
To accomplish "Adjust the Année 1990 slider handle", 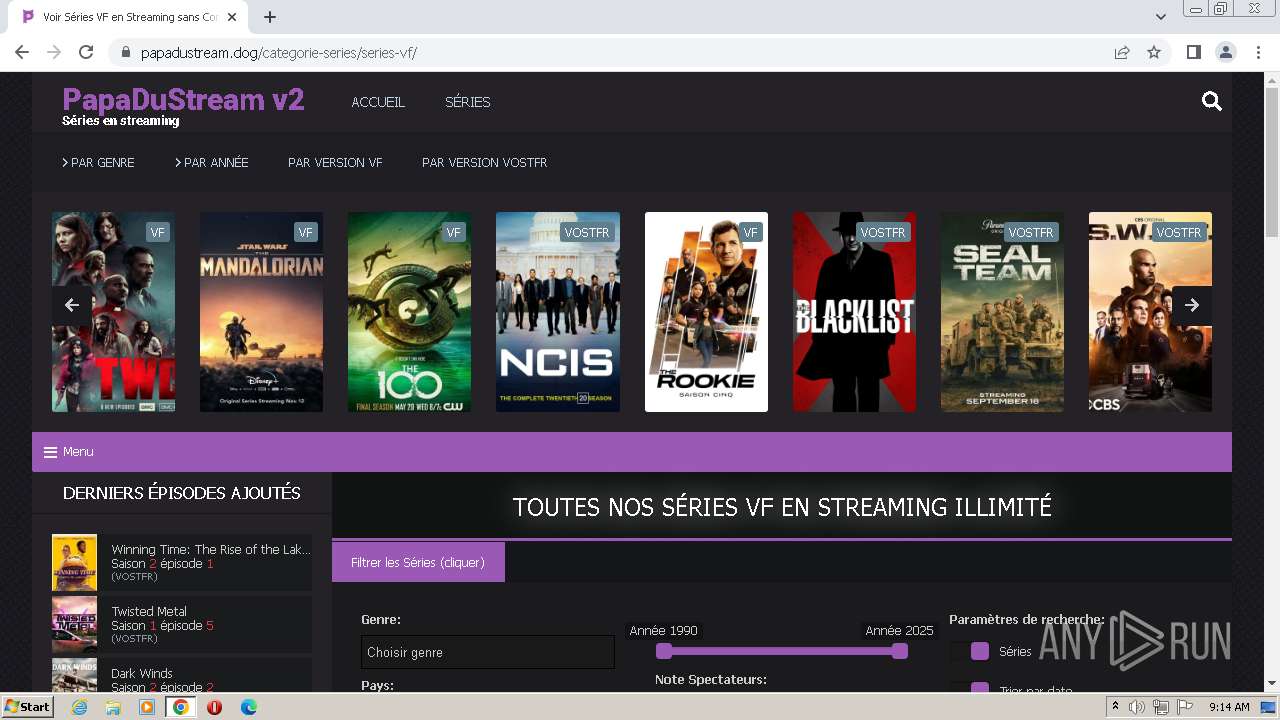I will click(664, 651).
